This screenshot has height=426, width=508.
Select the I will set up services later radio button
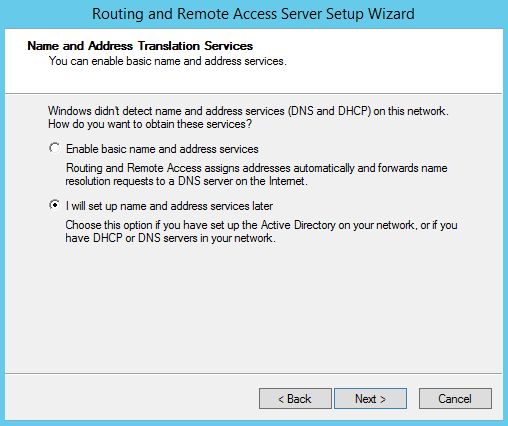[55, 205]
